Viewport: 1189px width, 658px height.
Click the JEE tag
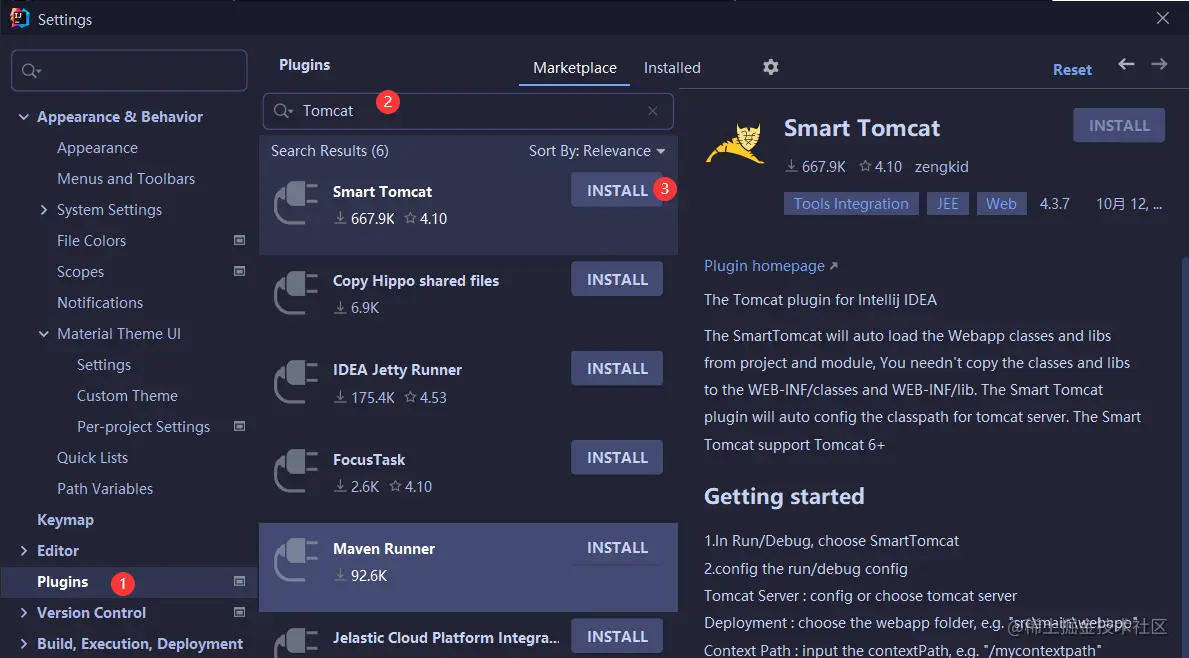[x=947, y=204]
